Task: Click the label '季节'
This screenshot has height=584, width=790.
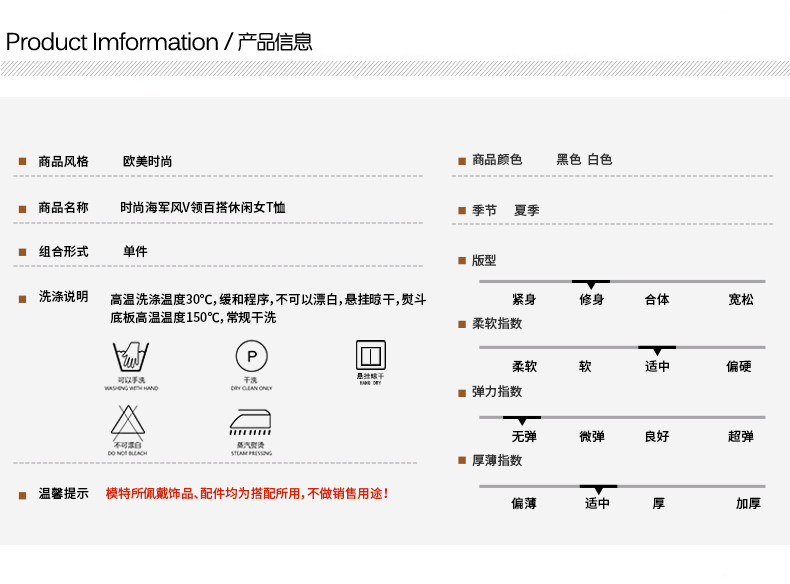Action: (x=485, y=210)
